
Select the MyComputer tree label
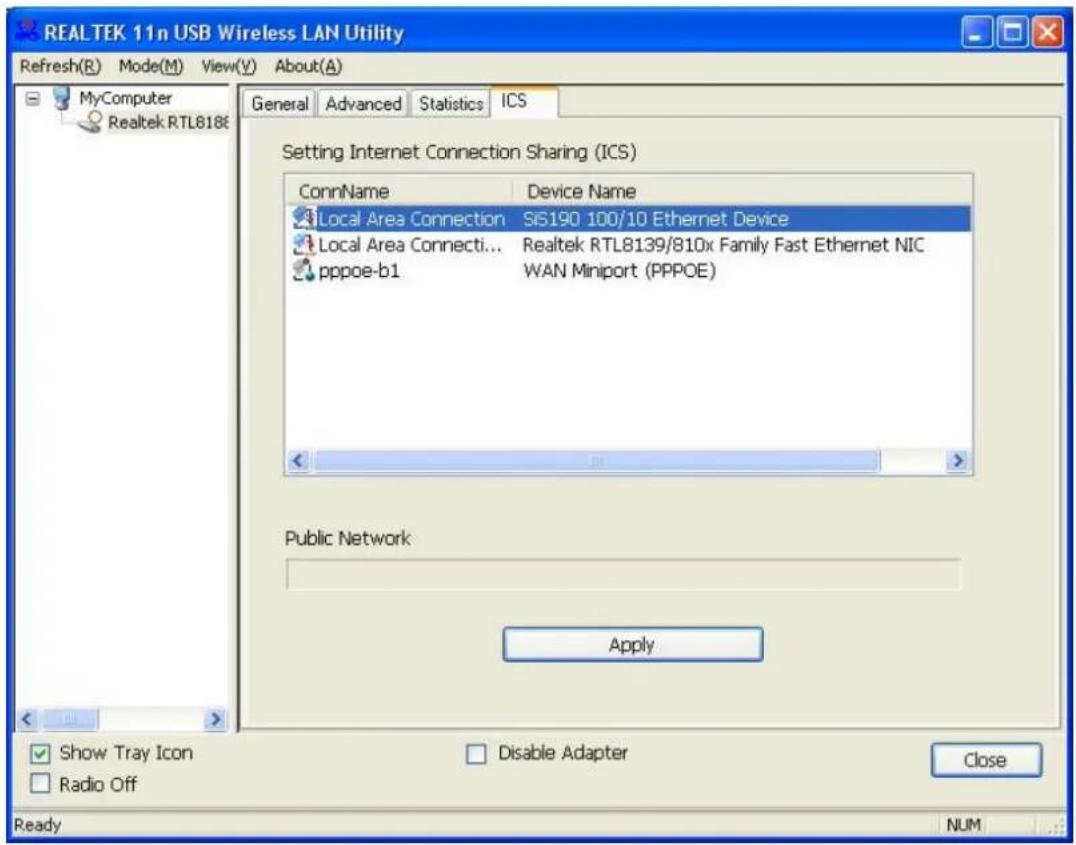[126, 98]
